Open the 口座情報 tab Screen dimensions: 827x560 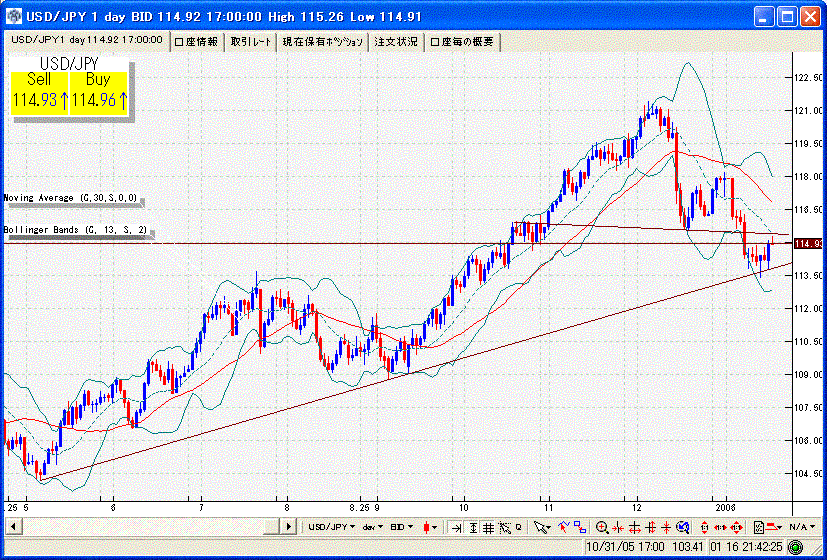[x=197, y=42]
